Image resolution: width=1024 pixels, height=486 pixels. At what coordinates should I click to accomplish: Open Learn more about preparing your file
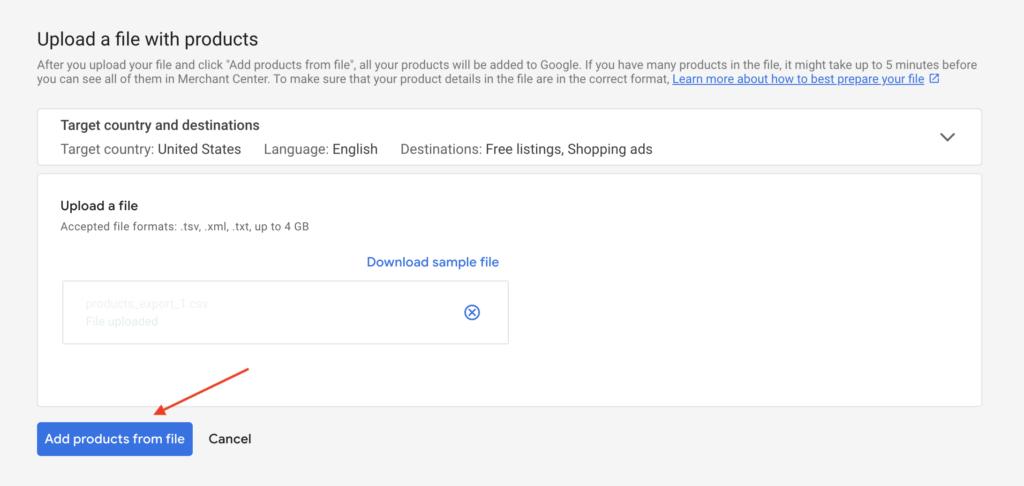tap(798, 79)
